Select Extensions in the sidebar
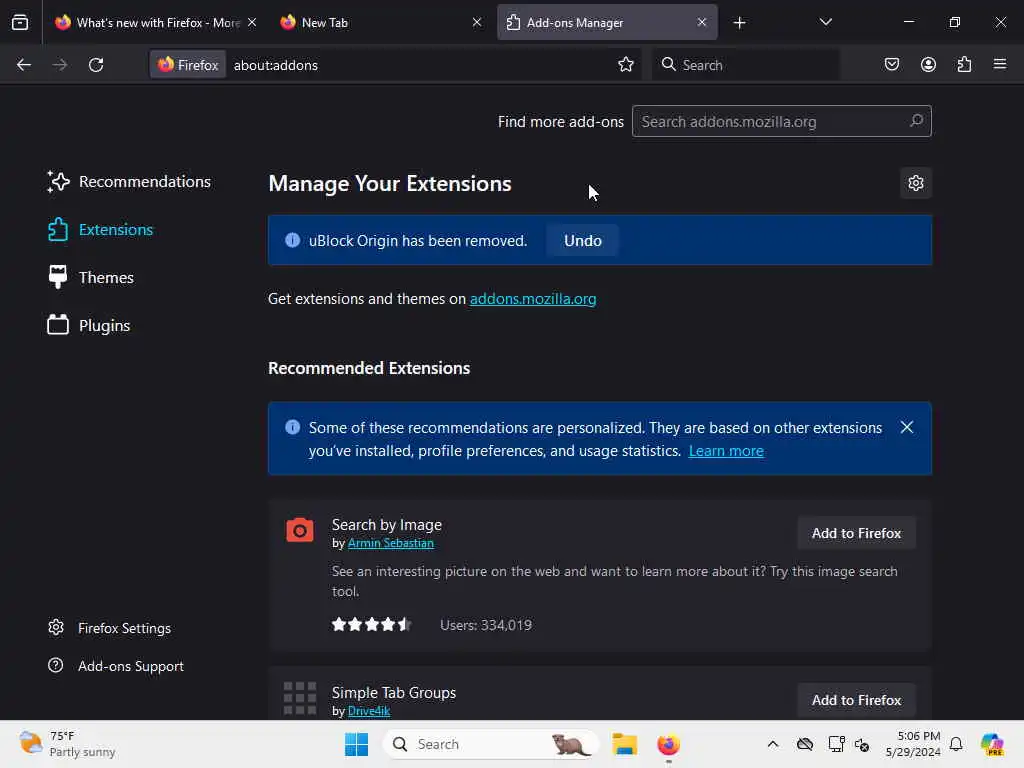 click(x=100, y=230)
